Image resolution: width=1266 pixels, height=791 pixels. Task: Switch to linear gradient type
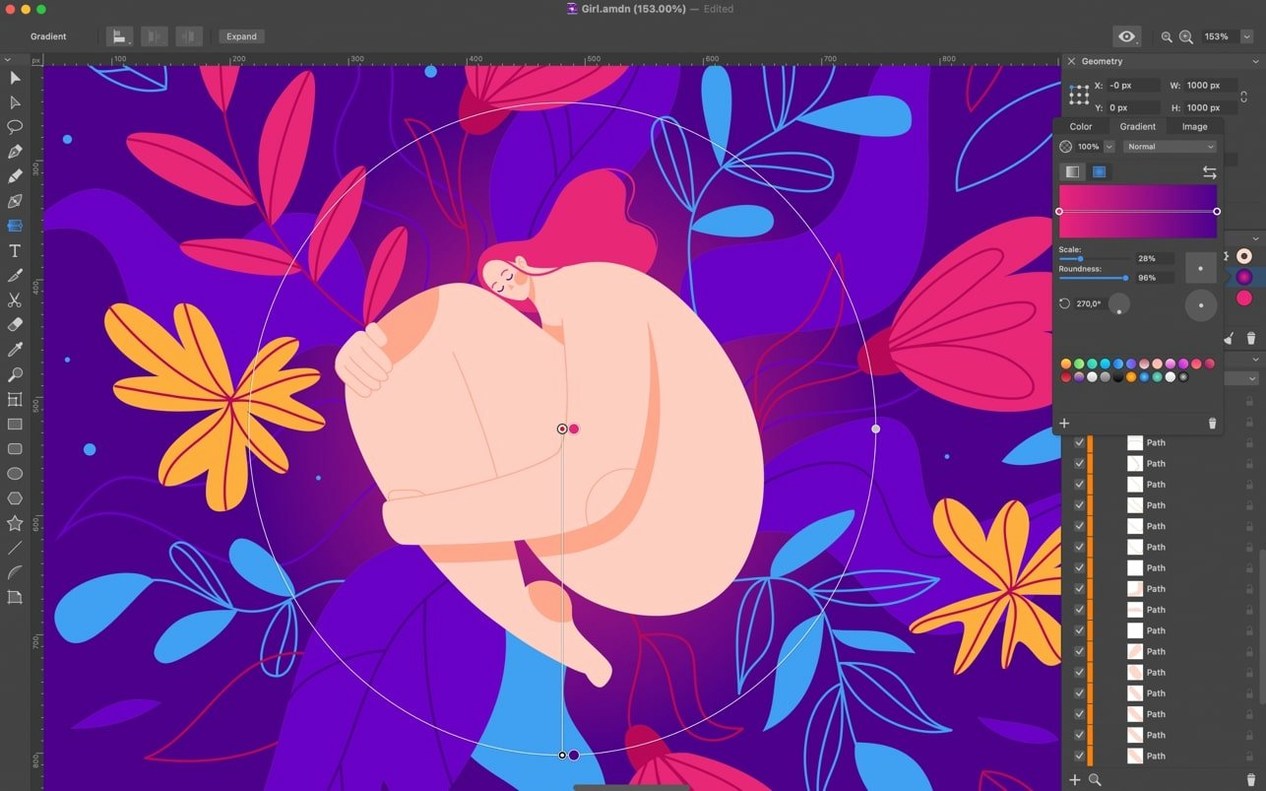(x=1072, y=172)
